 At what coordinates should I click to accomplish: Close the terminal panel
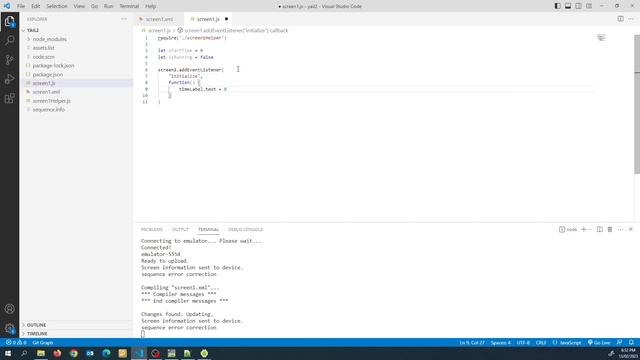tap(631, 229)
